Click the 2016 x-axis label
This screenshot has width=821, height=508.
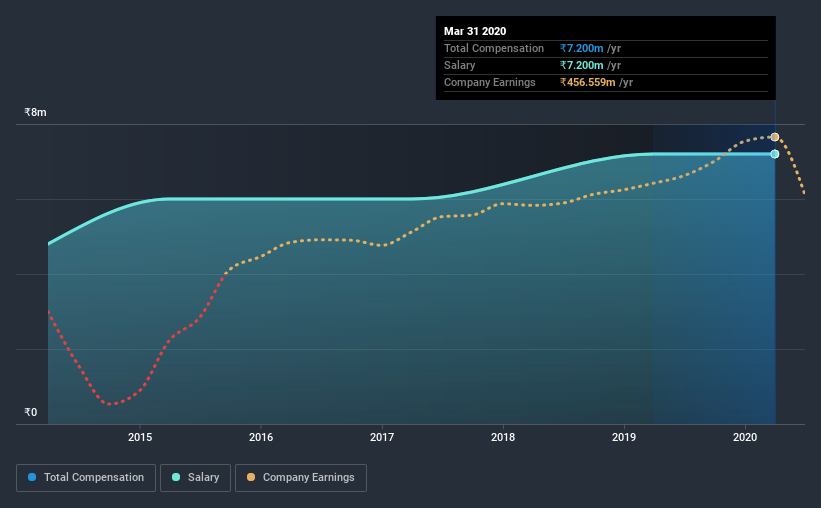click(261, 437)
